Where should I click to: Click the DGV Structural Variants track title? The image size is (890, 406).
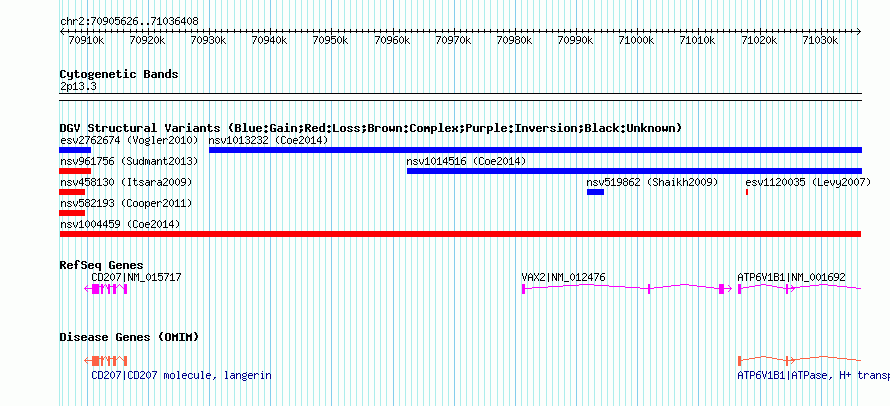[370, 128]
